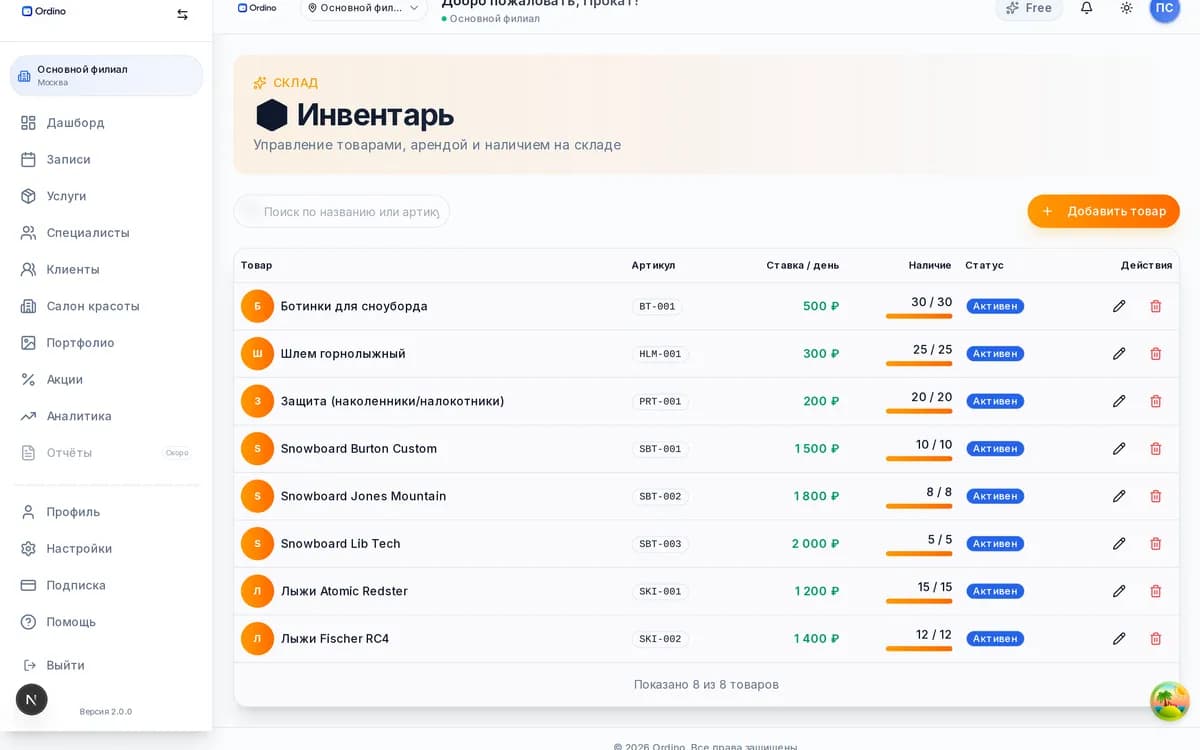Click Выйти to log out
The height and width of the screenshot is (750, 1200).
pos(106,665)
